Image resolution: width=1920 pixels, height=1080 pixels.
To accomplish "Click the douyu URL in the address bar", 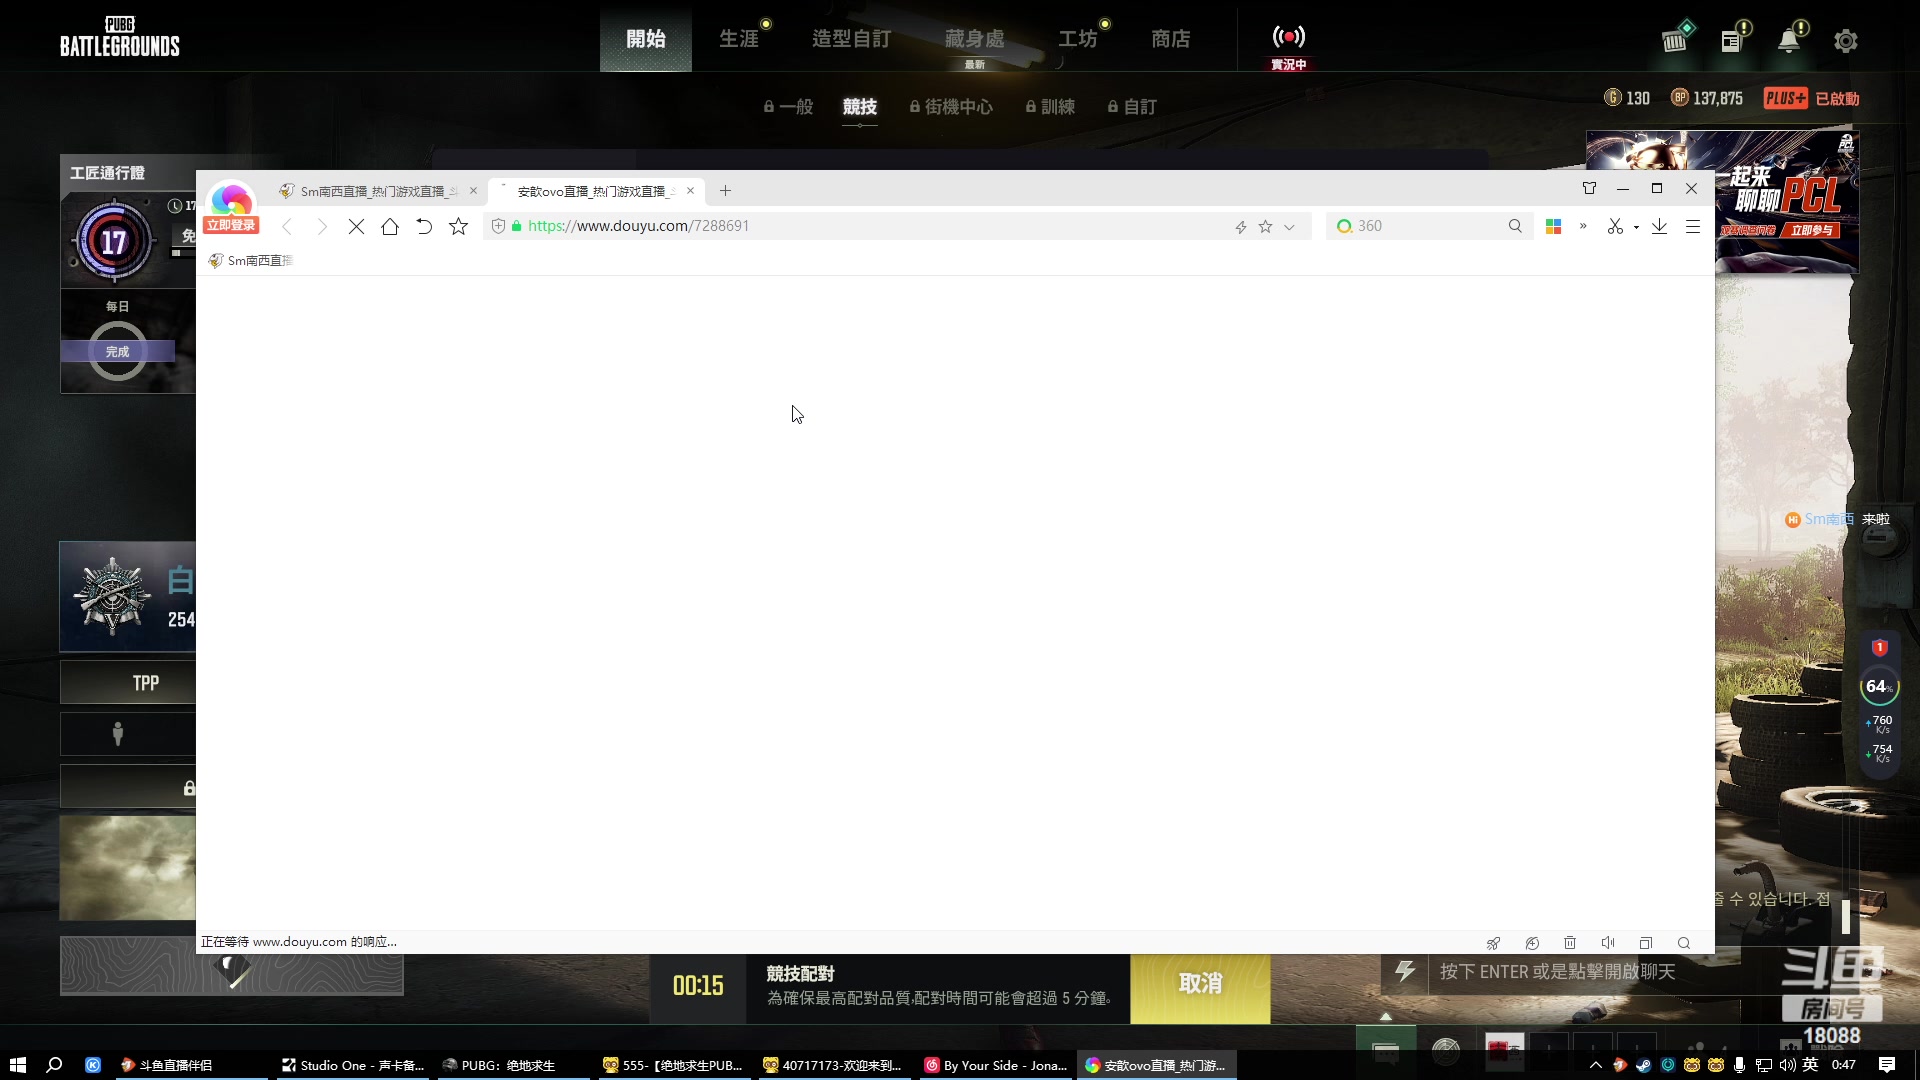I will pos(638,226).
